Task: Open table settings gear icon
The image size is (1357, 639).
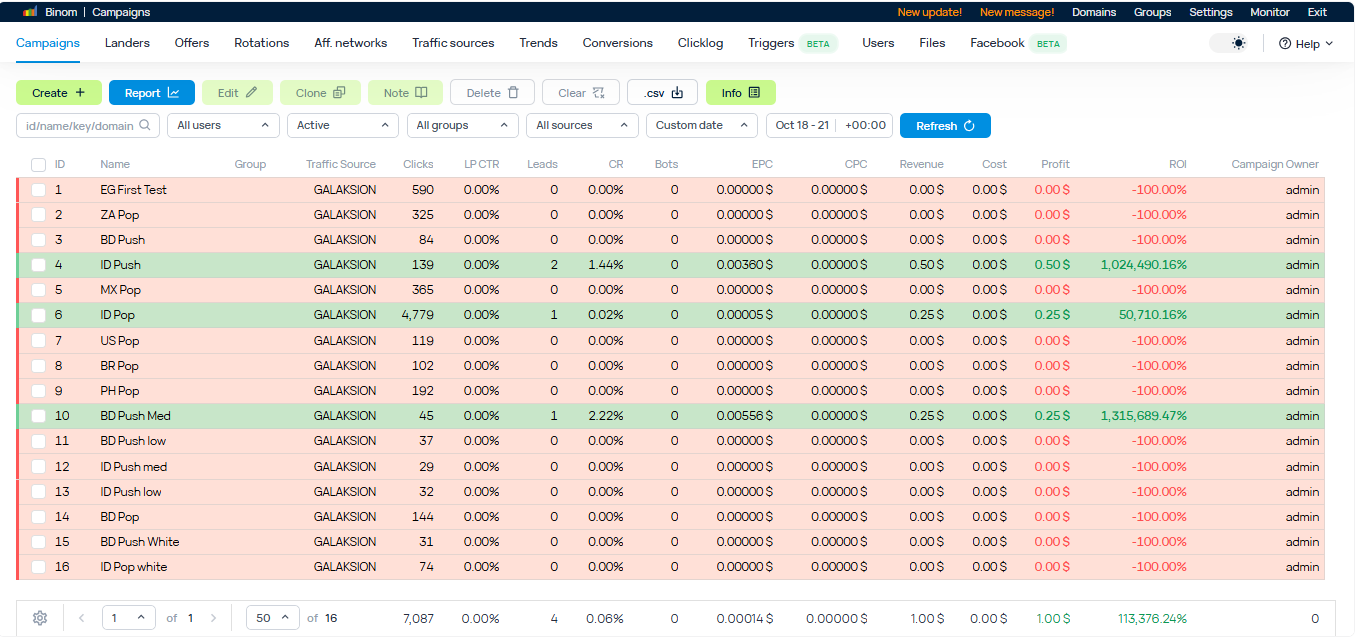Action: (x=40, y=618)
